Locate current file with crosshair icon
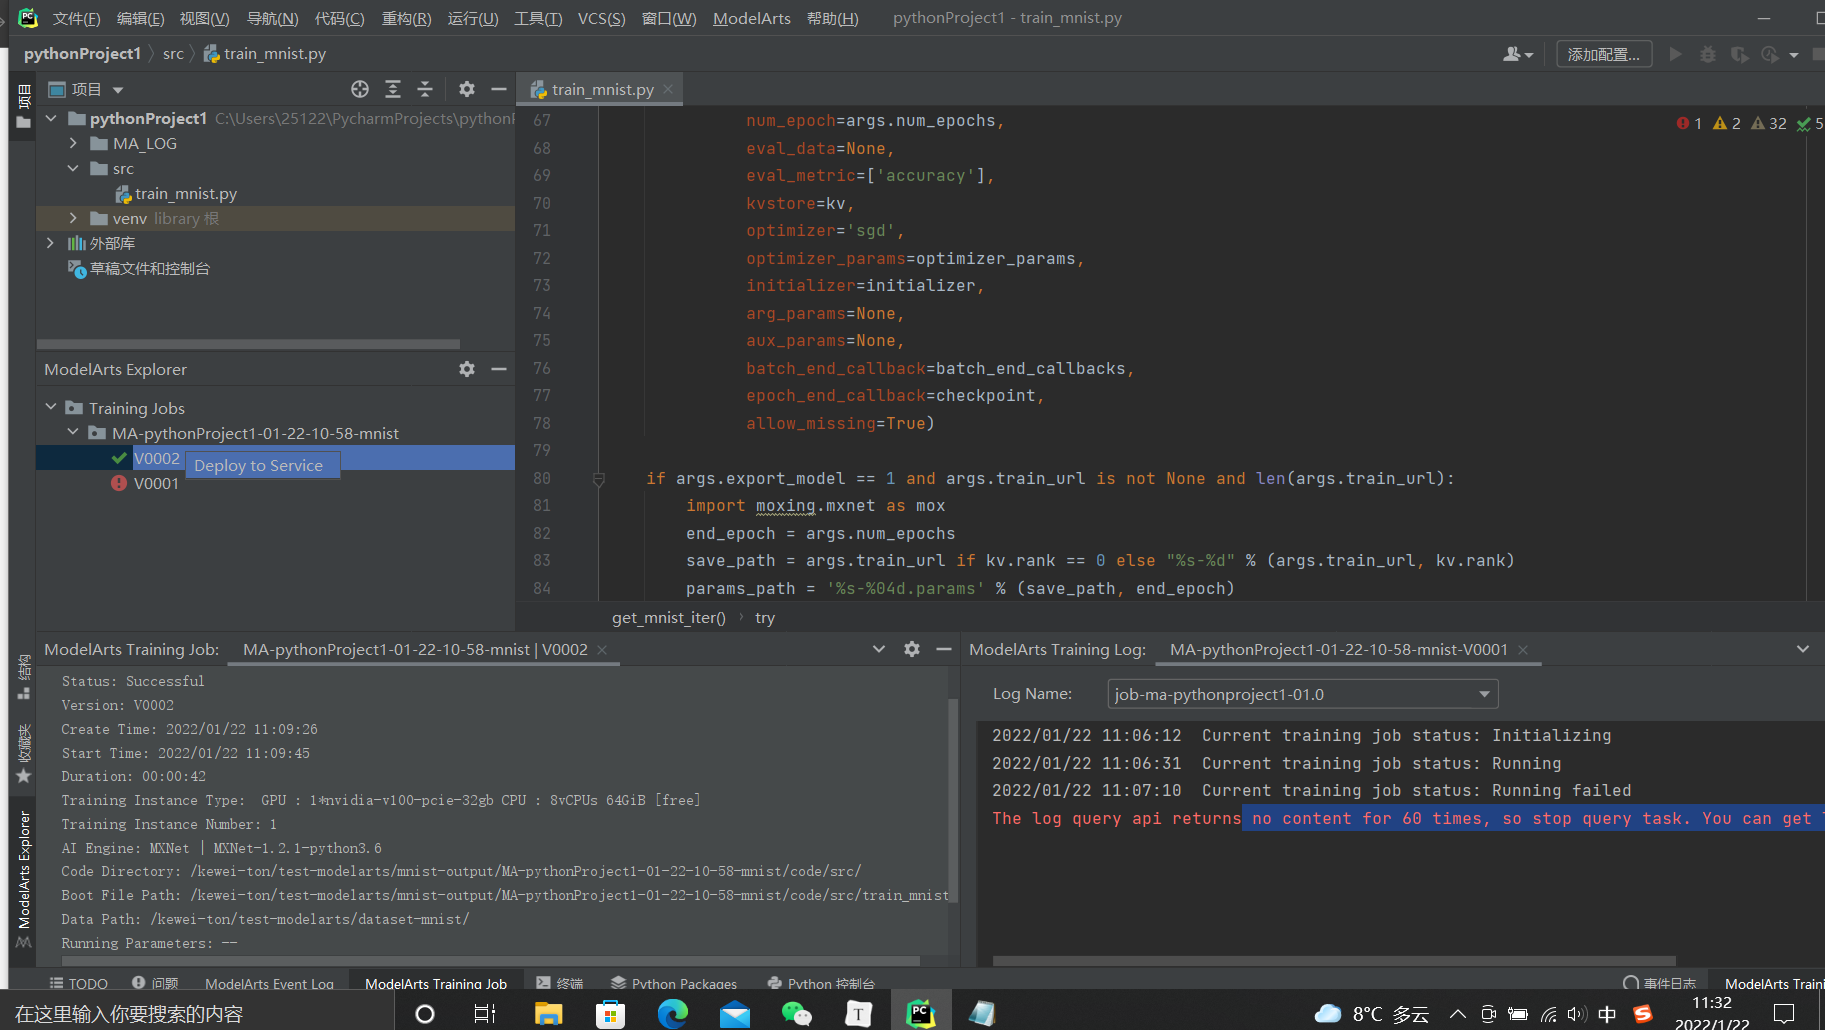Image resolution: width=1825 pixels, height=1030 pixels. (360, 89)
